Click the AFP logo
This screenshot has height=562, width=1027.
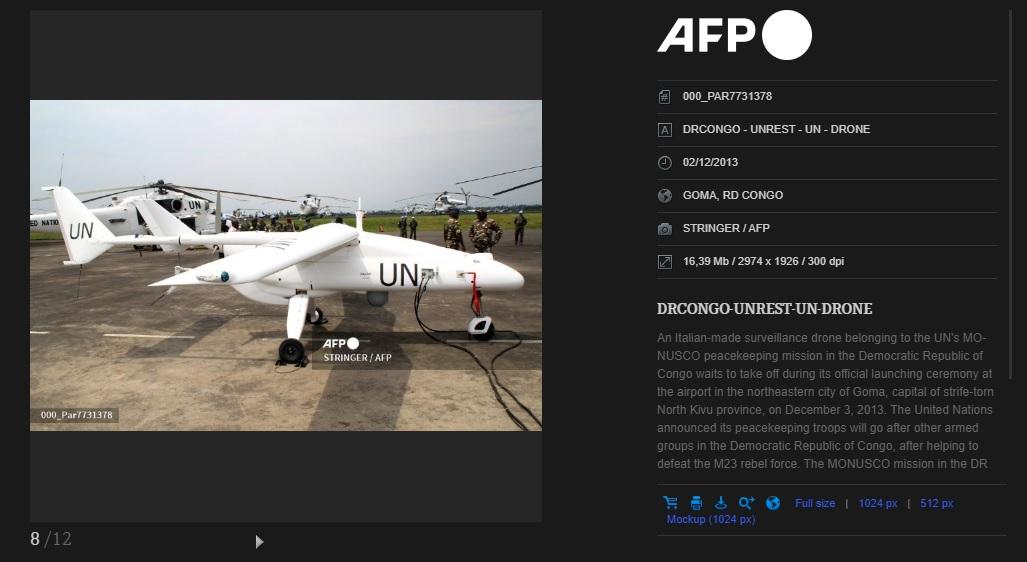(734, 35)
